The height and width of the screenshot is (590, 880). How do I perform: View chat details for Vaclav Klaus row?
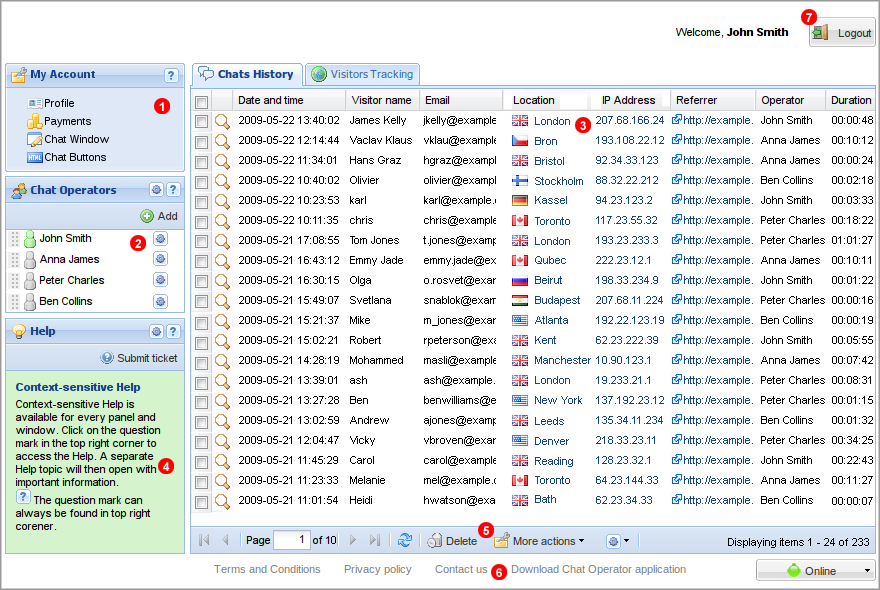(x=222, y=141)
